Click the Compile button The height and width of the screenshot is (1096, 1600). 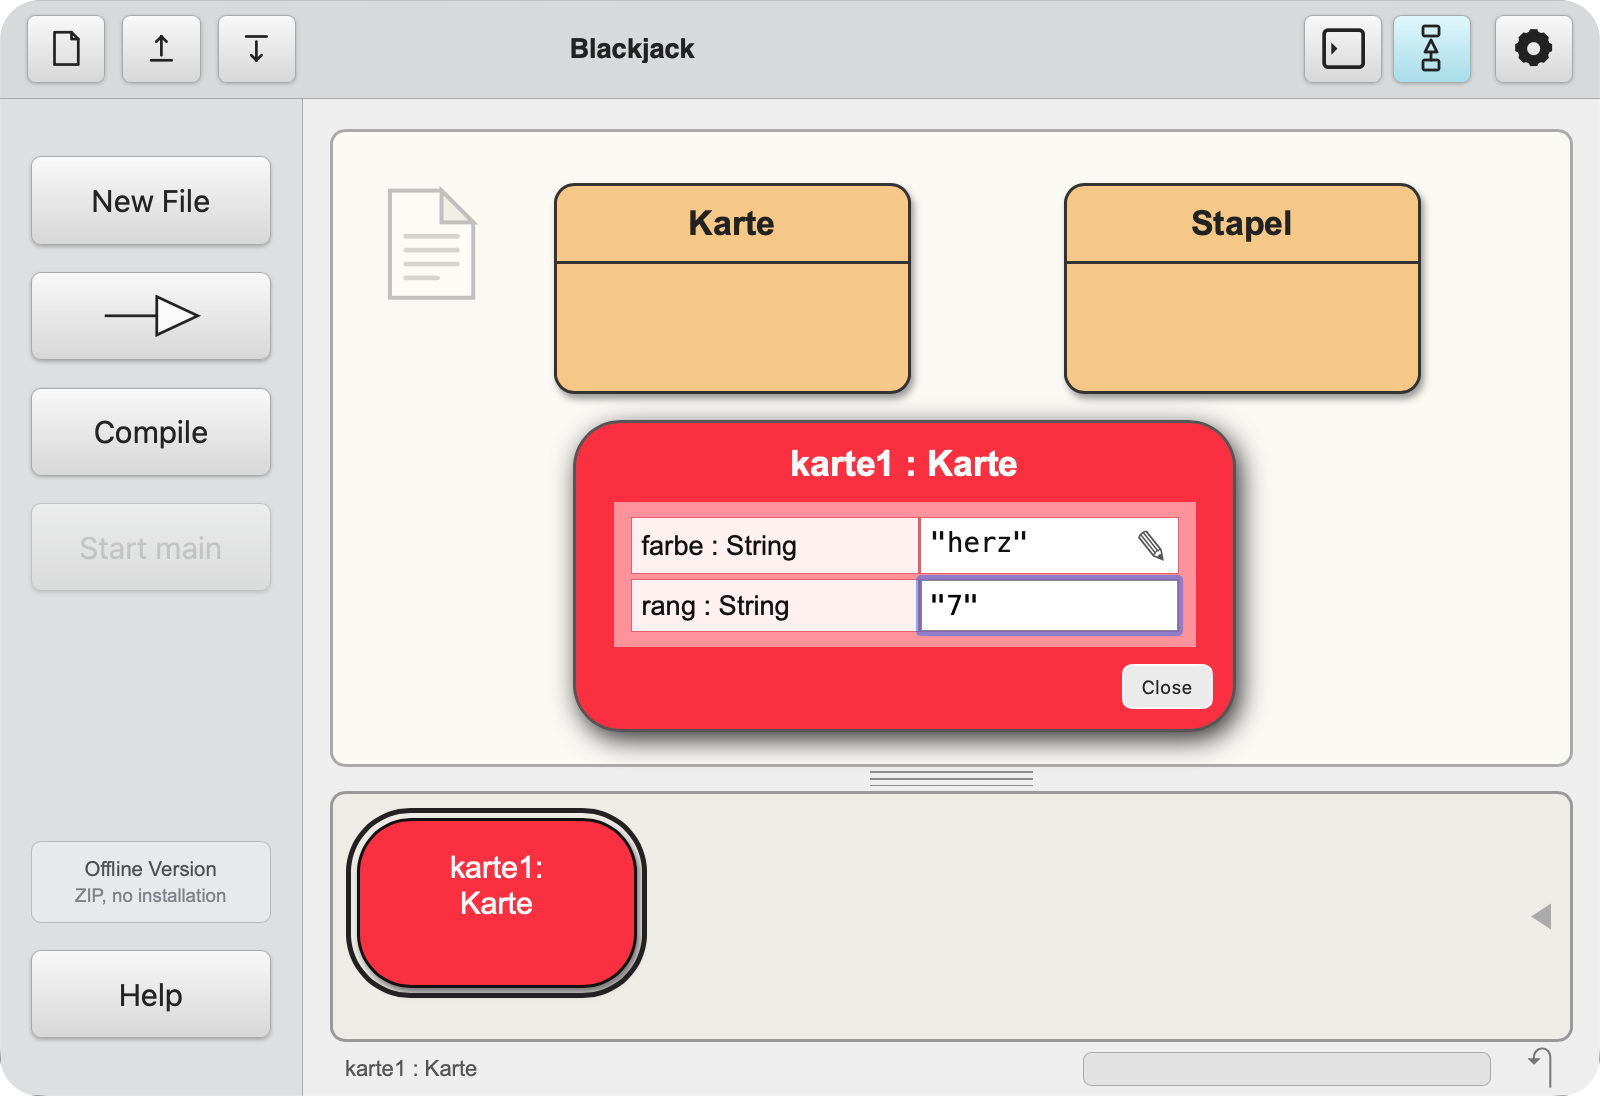coord(151,432)
